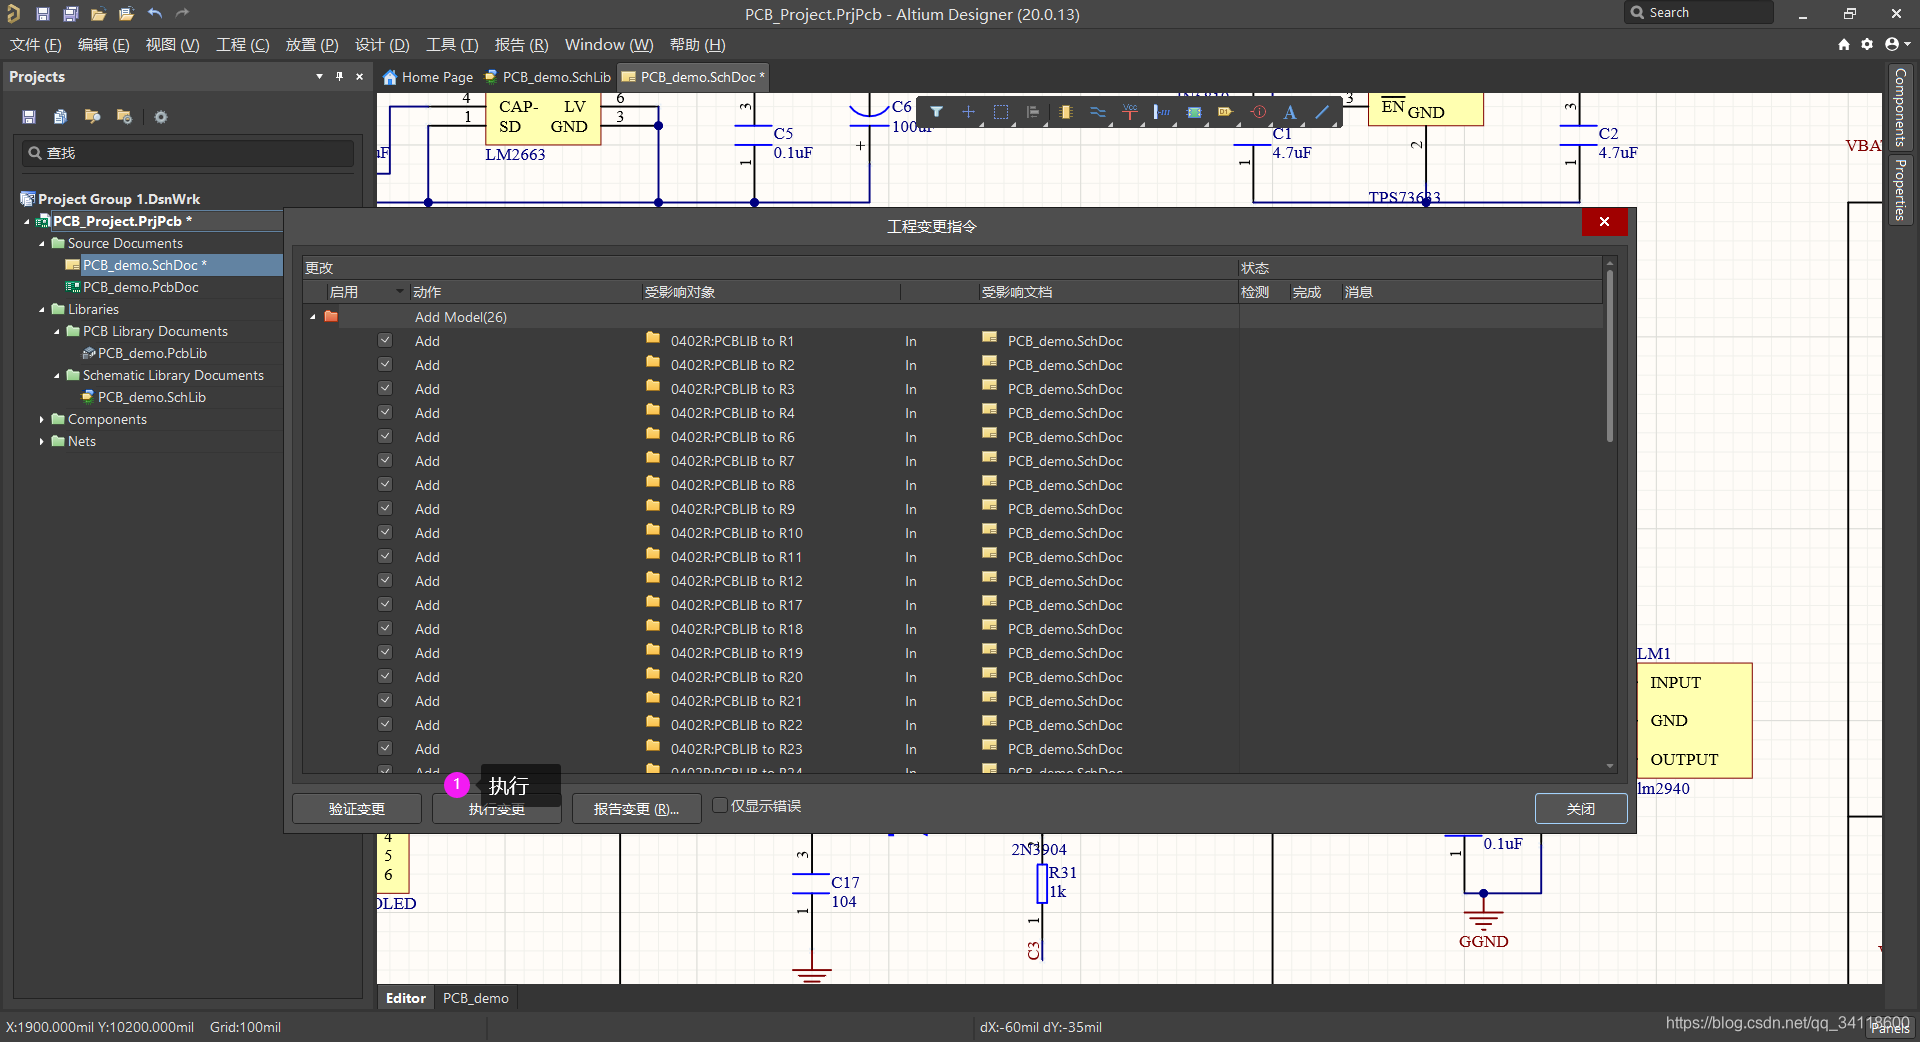This screenshot has width=1920, height=1042.
Task: Expand the Components folder
Action: point(42,420)
